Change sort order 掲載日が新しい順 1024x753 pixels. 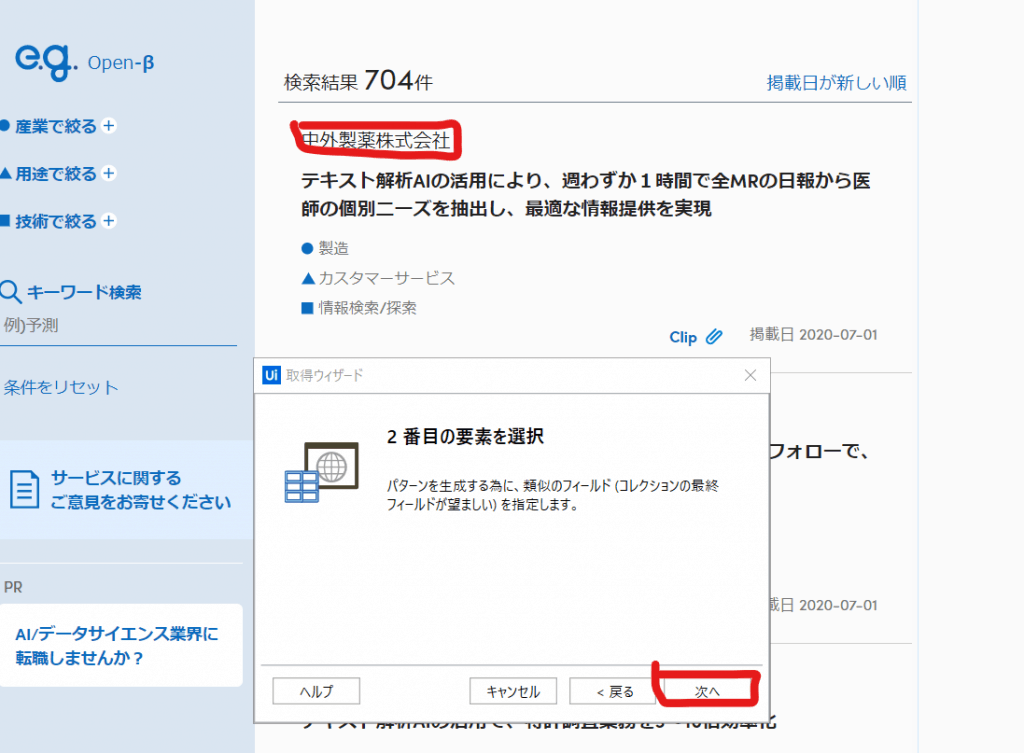pyautogui.click(x=836, y=83)
